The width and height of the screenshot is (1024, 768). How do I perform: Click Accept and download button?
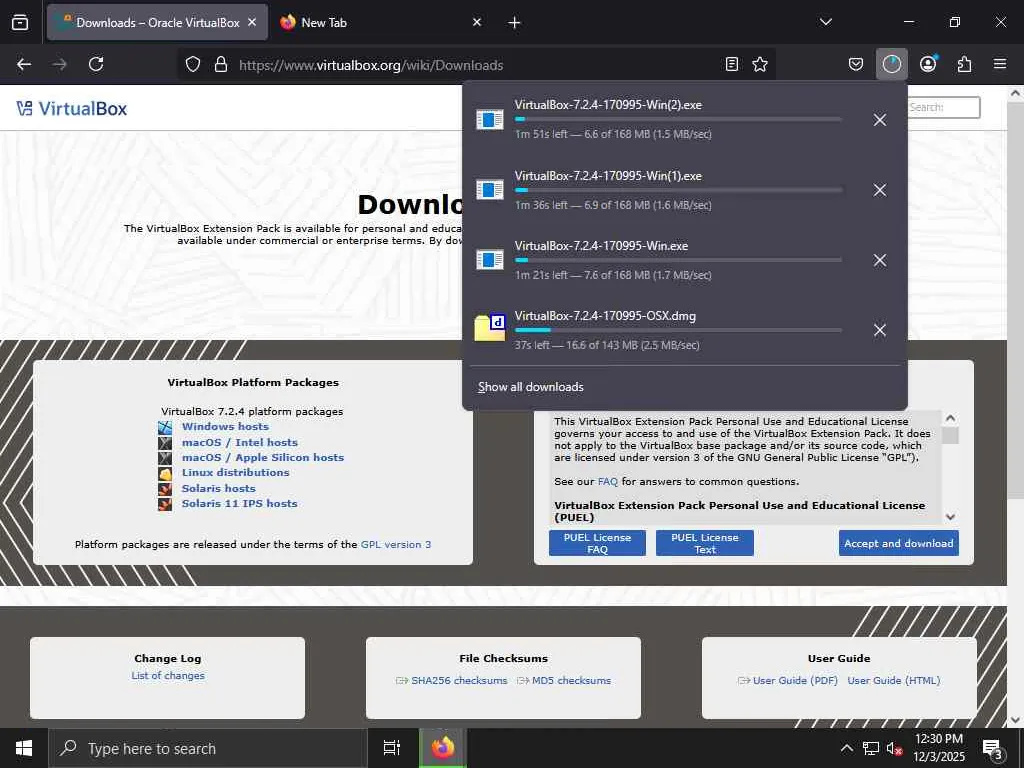click(899, 543)
